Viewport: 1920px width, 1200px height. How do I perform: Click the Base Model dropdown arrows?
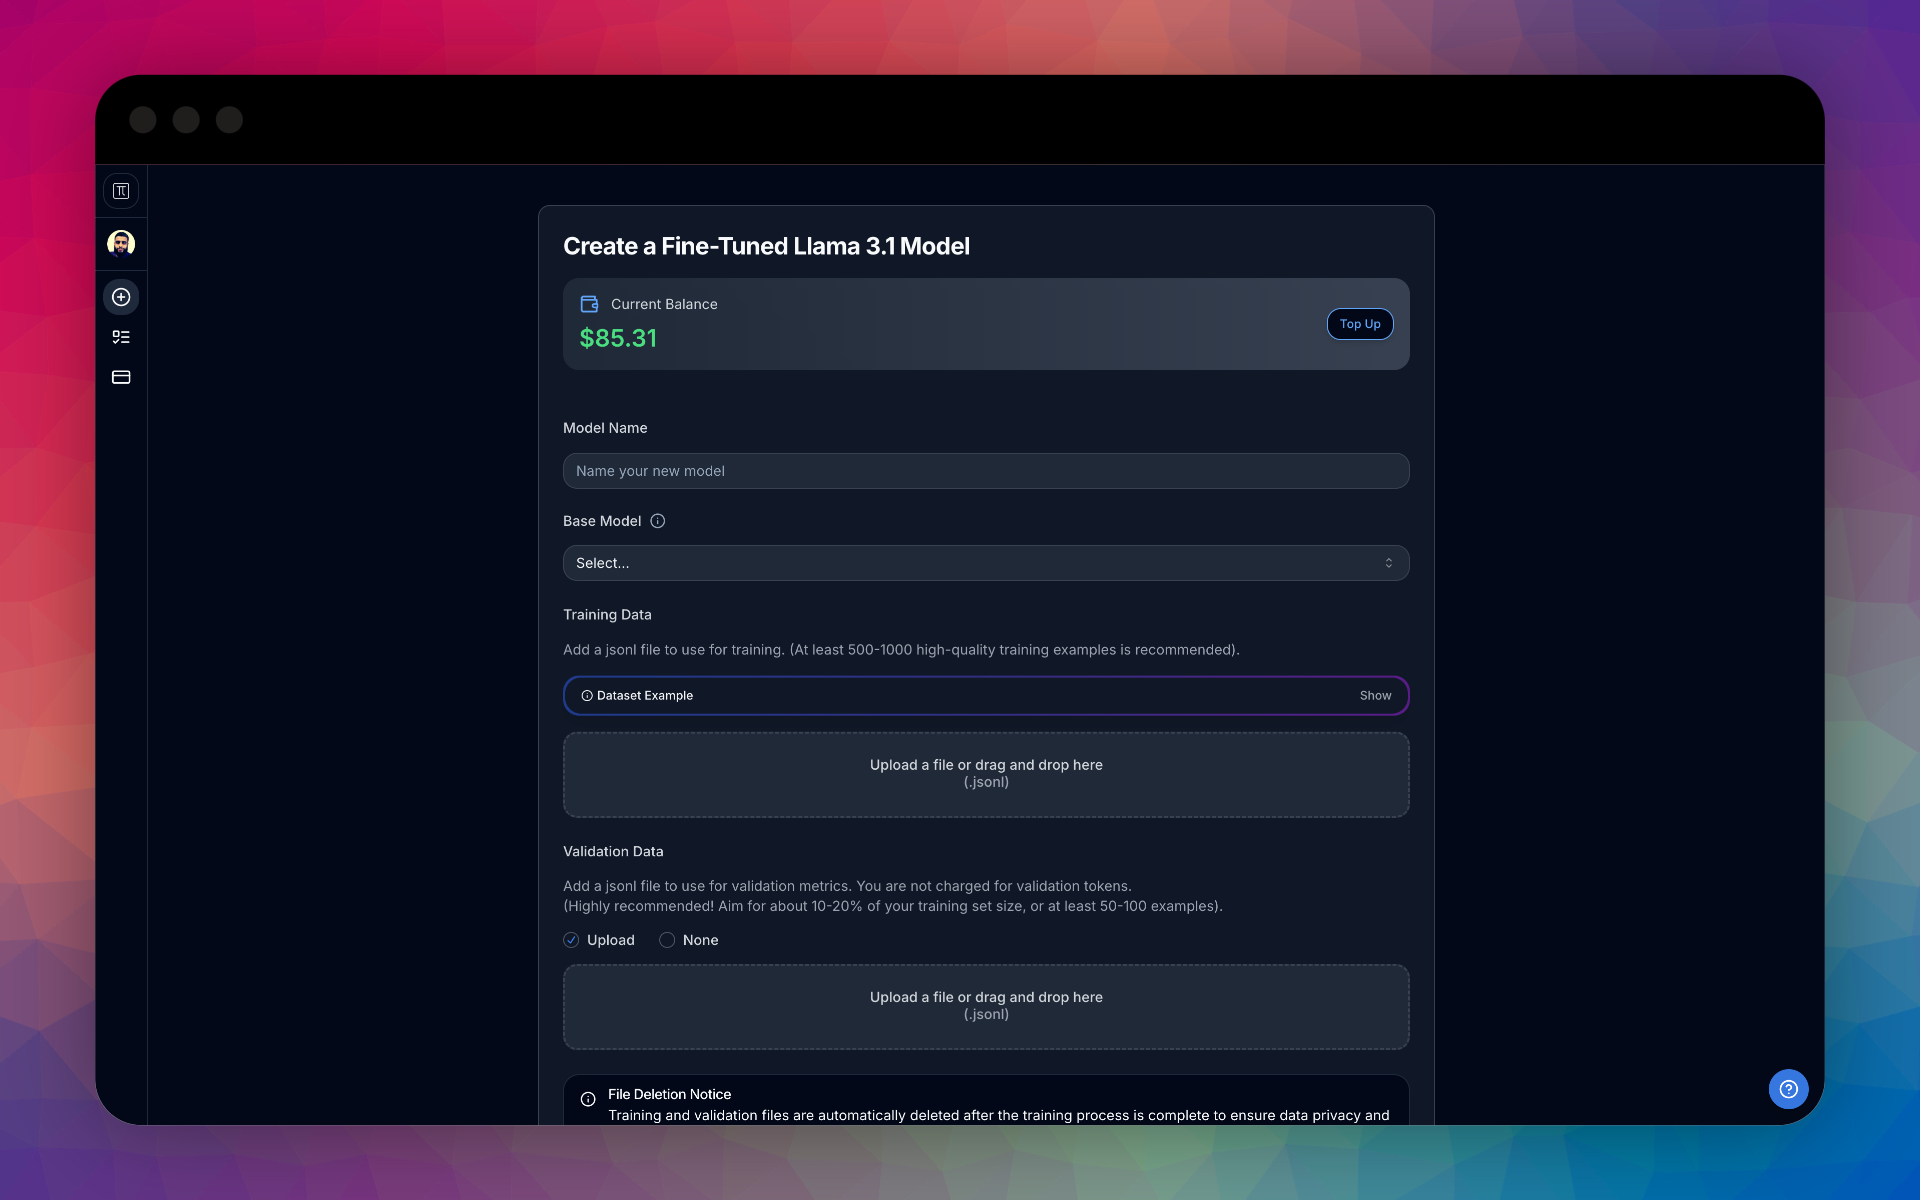[1388, 563]
